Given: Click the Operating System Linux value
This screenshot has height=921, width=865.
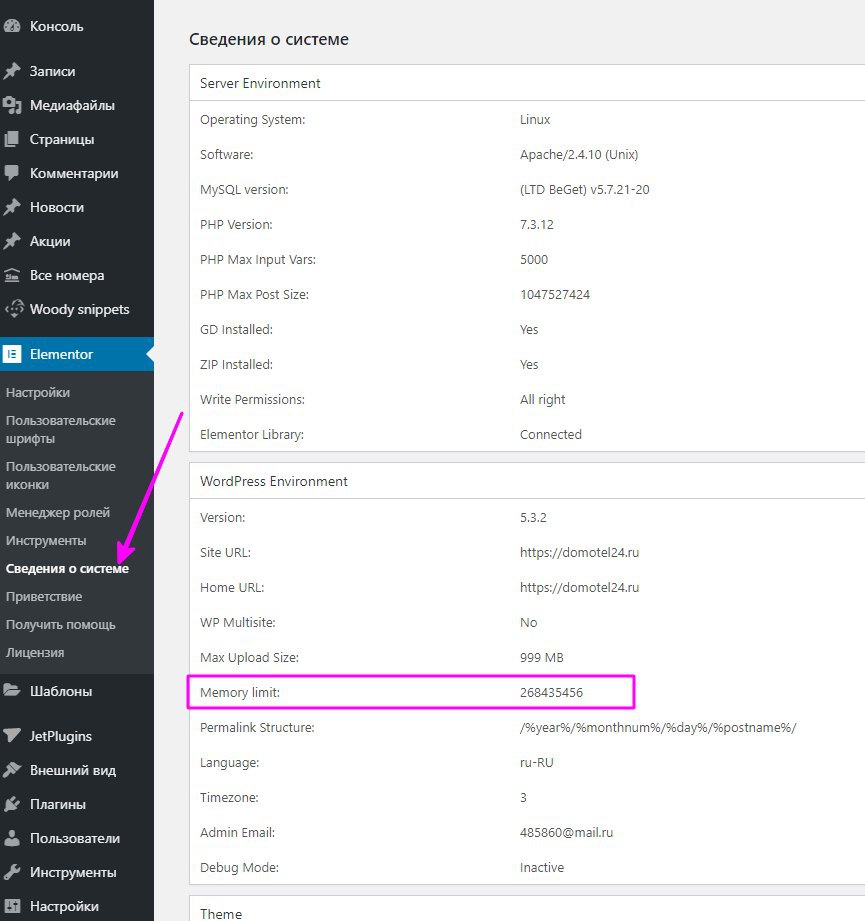Looking at the screenshot, I should coord(534,119).
